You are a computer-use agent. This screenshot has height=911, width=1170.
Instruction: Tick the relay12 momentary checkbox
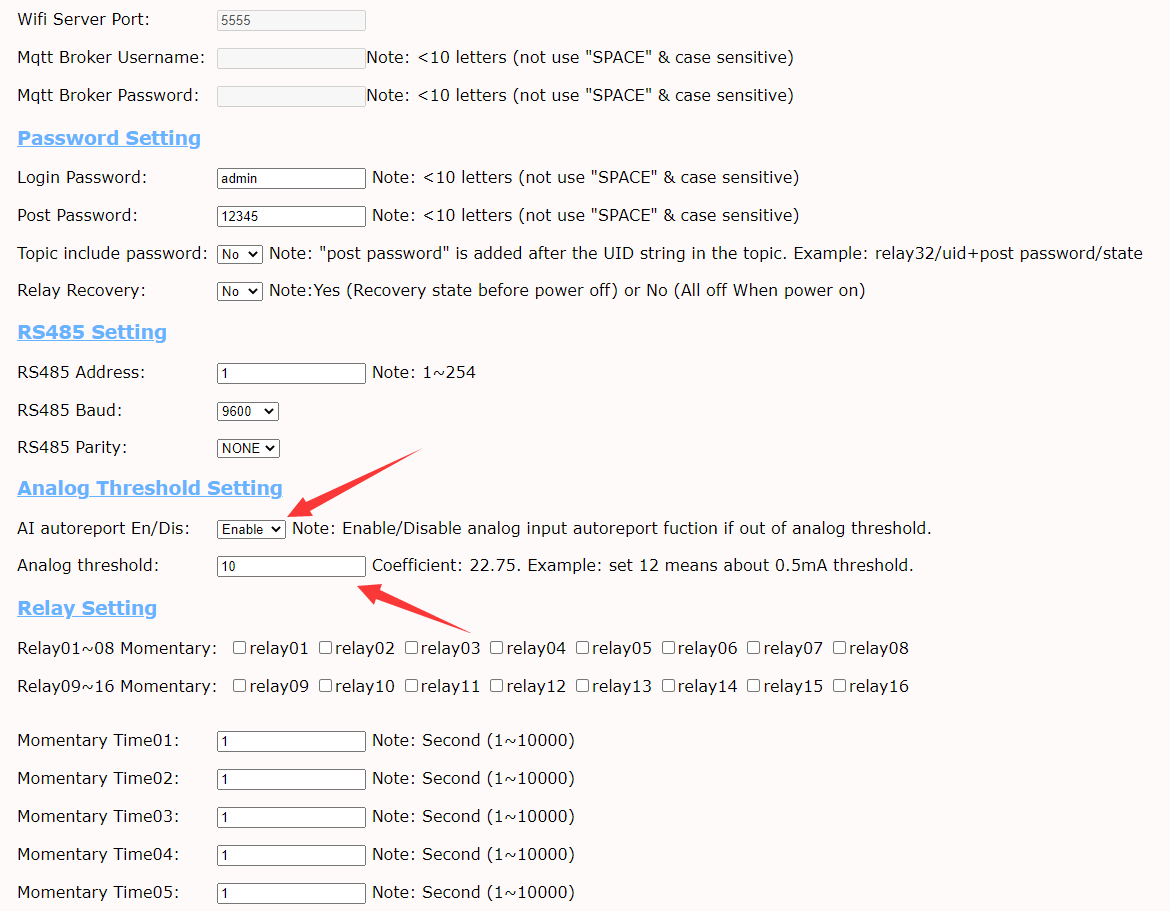point(497,686)
